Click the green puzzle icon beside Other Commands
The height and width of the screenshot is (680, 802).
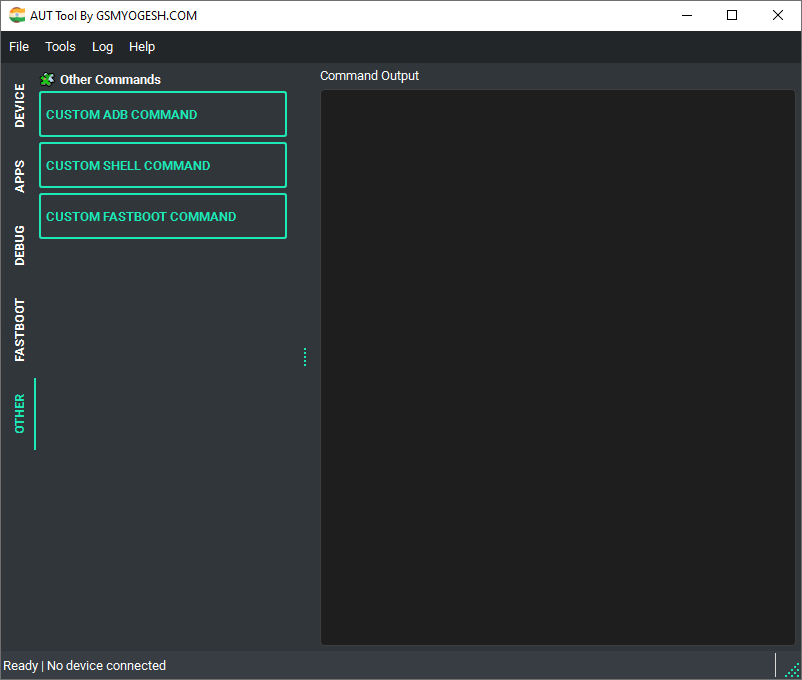point(46,79)
